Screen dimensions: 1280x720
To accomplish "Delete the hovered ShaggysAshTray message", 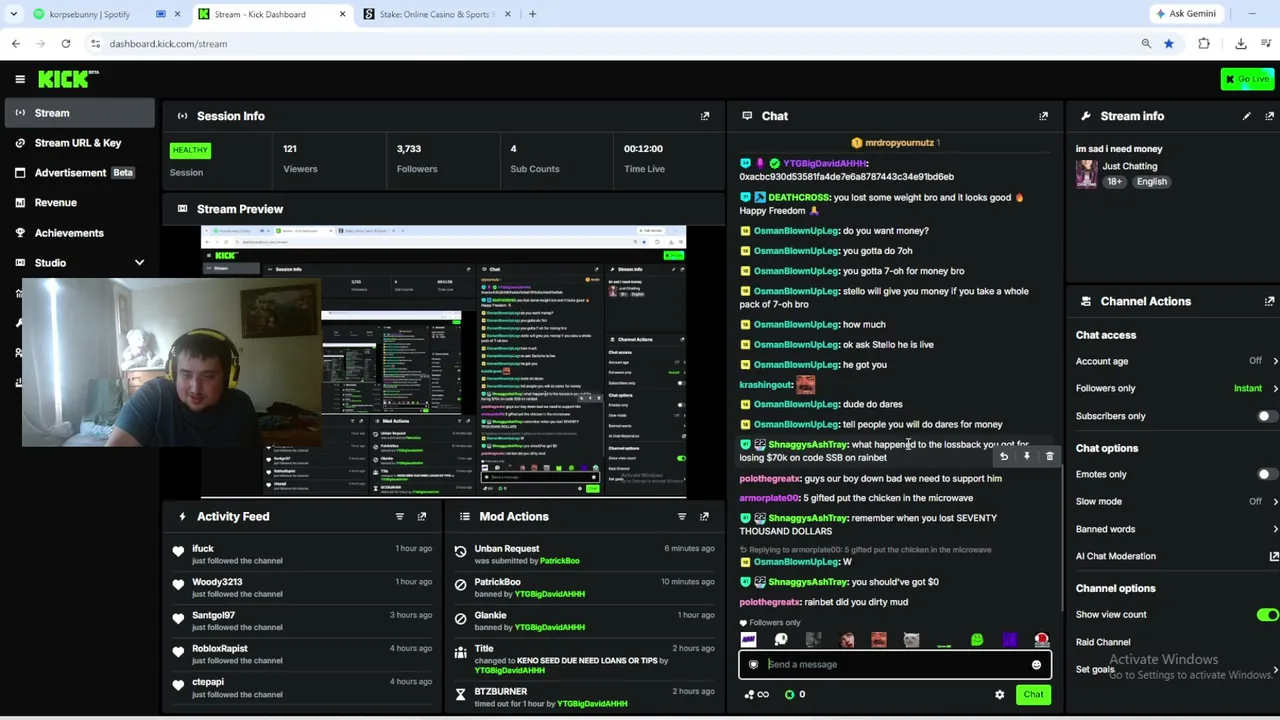I will point(1049,457).
